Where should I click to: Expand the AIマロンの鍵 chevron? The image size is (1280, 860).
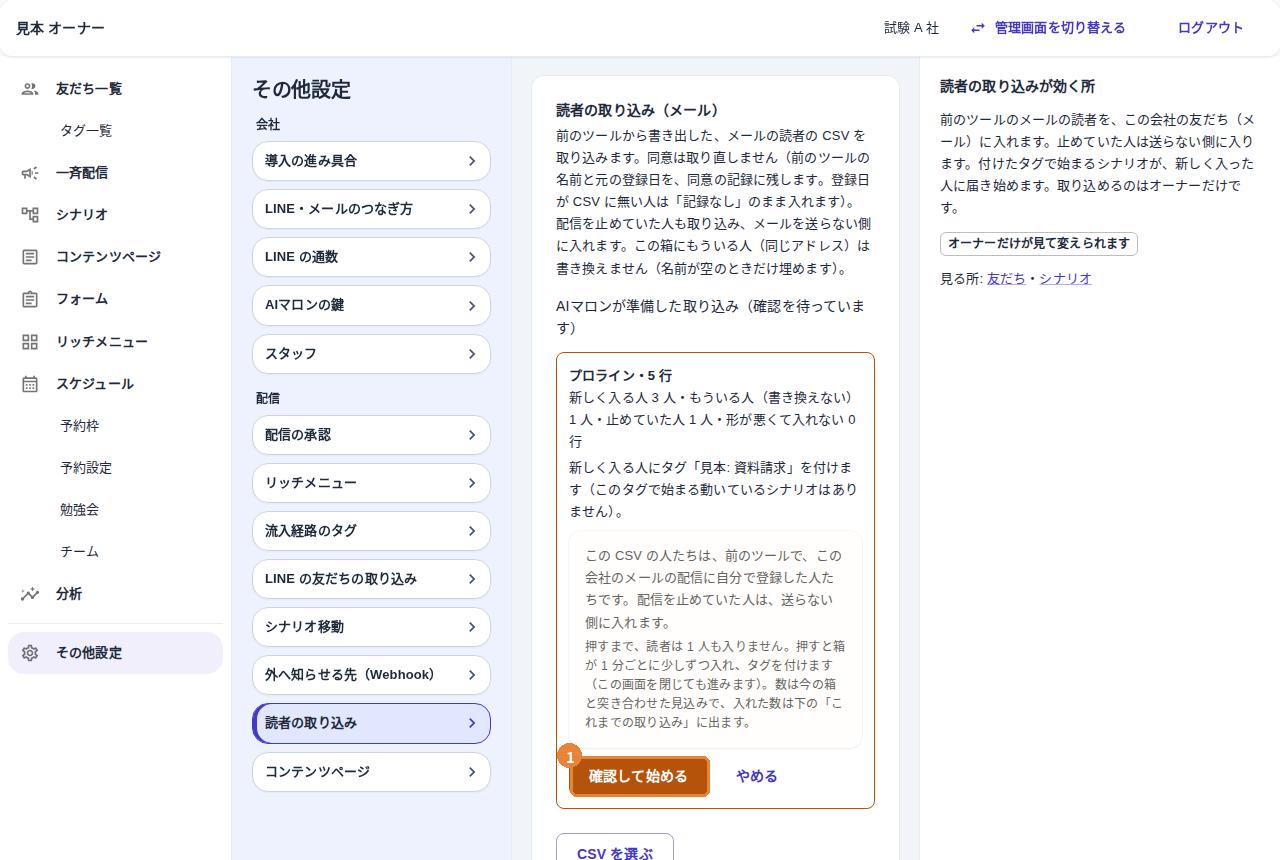click(471, 305)
